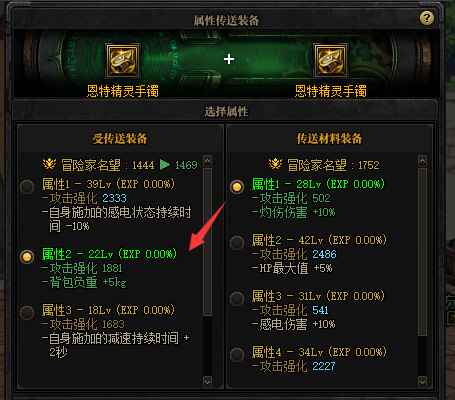
Task: Select right panel 属性2 42Lv radio button
Action: point(237,242)
